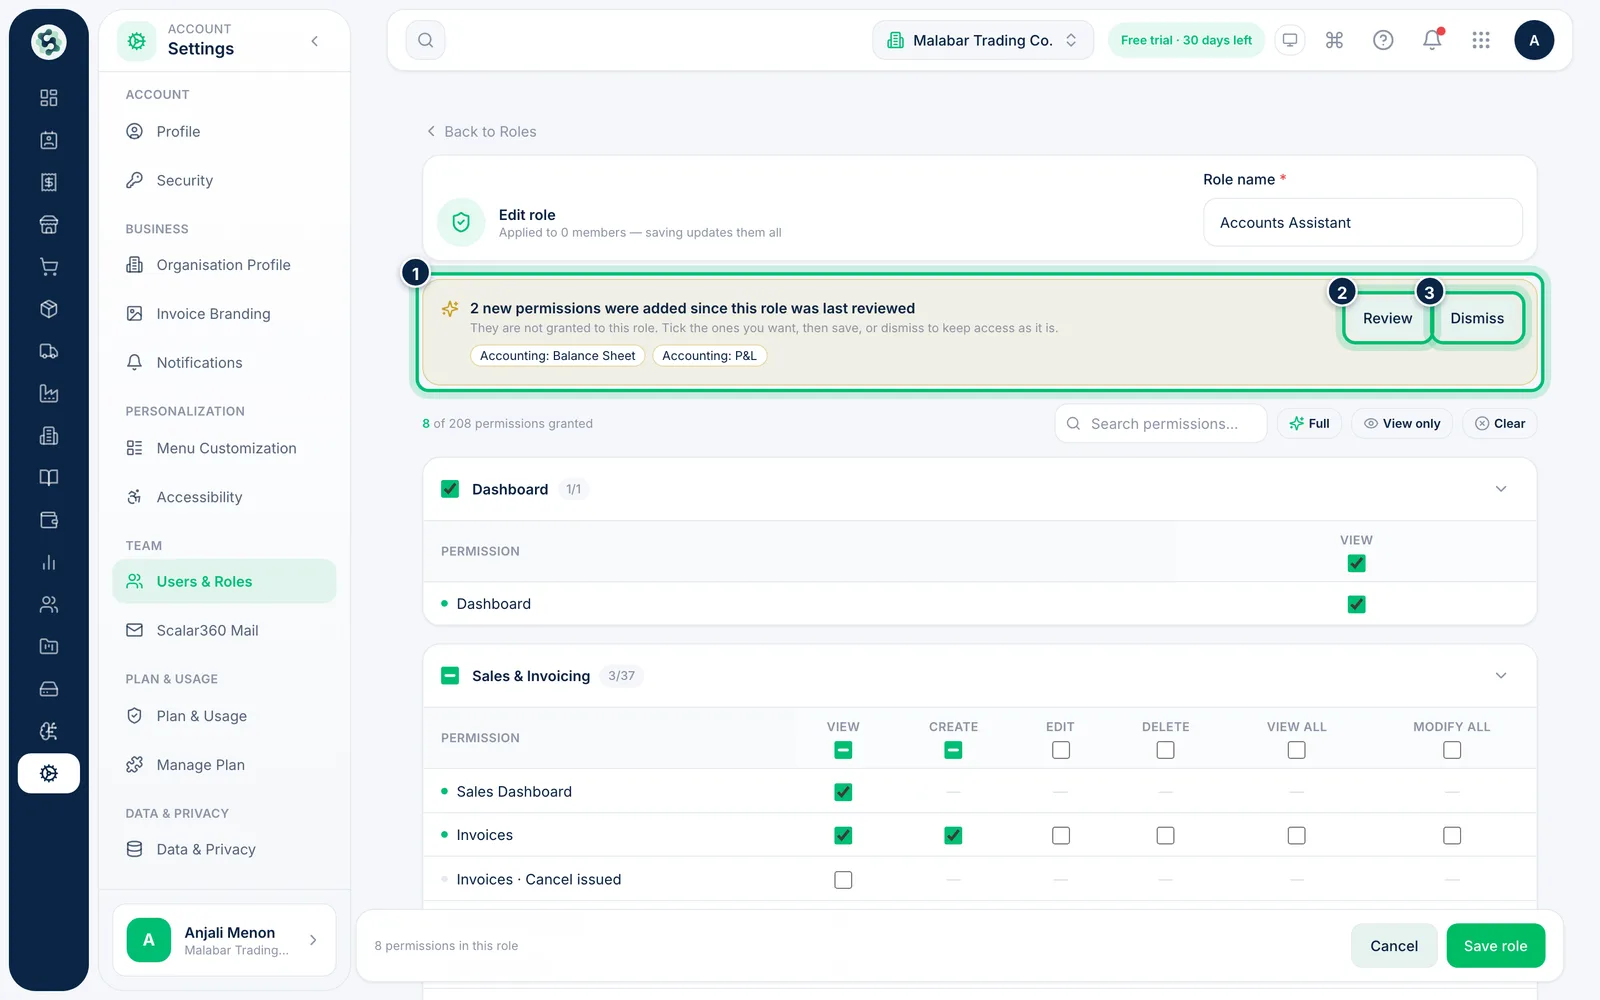Screen dimensions: 1600x1000
Task: Open Data & Privacy
Action: [224, 849]
